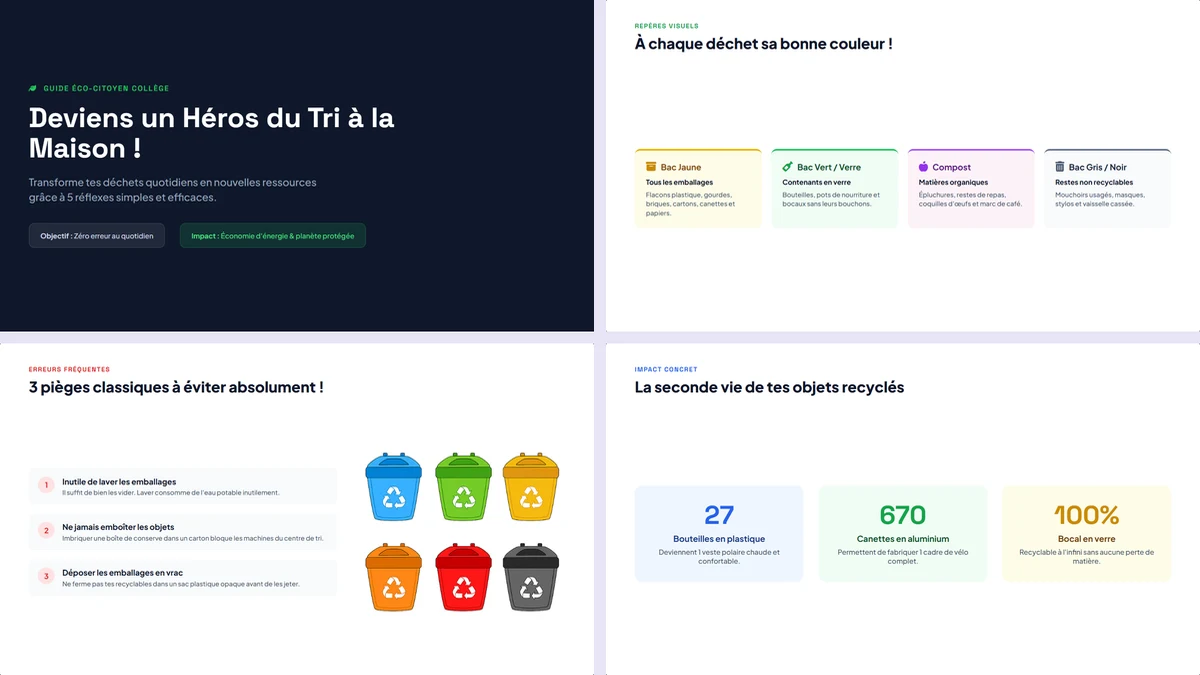1200x675 pixels.
Task: Select the red recycling bin illustration
Action: coord(464,577)
